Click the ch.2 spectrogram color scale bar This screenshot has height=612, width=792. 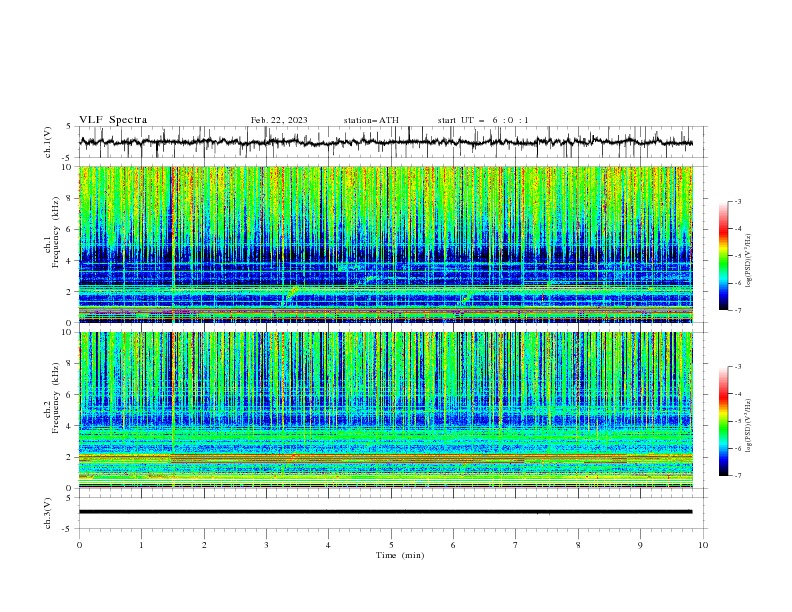coord(723,421)
